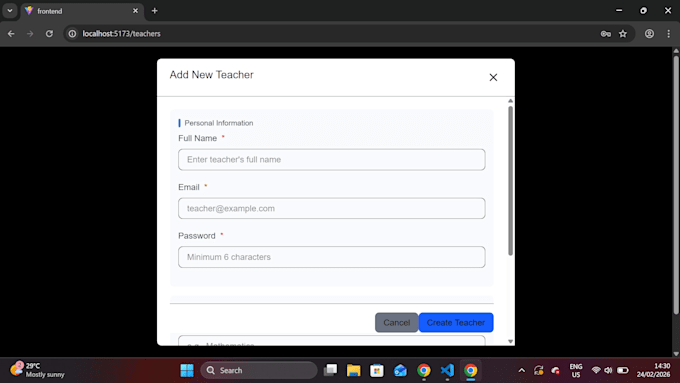Open the Chrome profile icon
This screenshot has height=383, width=680.
point(649,33)
